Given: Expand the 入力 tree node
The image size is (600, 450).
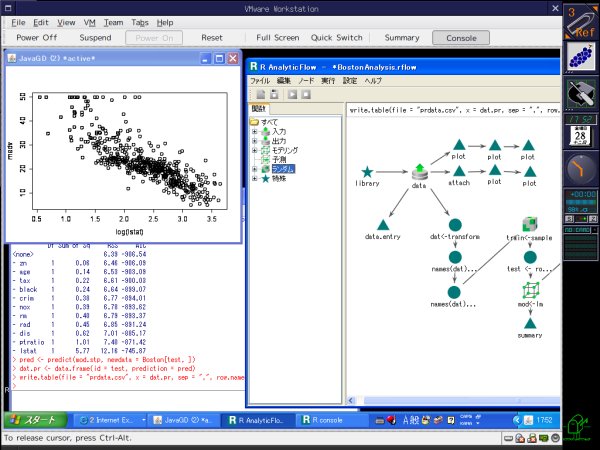Looking at the screenshot, I should [x=254, y=131].
